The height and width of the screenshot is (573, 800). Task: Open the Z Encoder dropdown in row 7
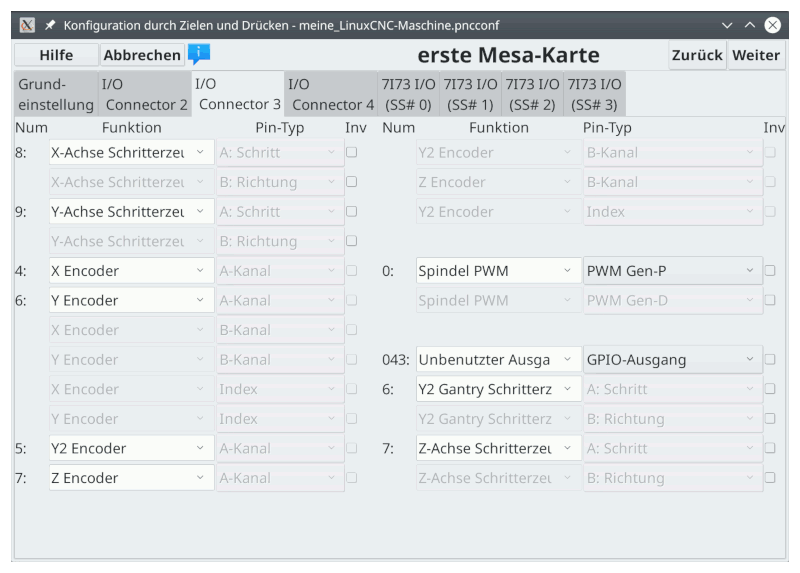132,478
